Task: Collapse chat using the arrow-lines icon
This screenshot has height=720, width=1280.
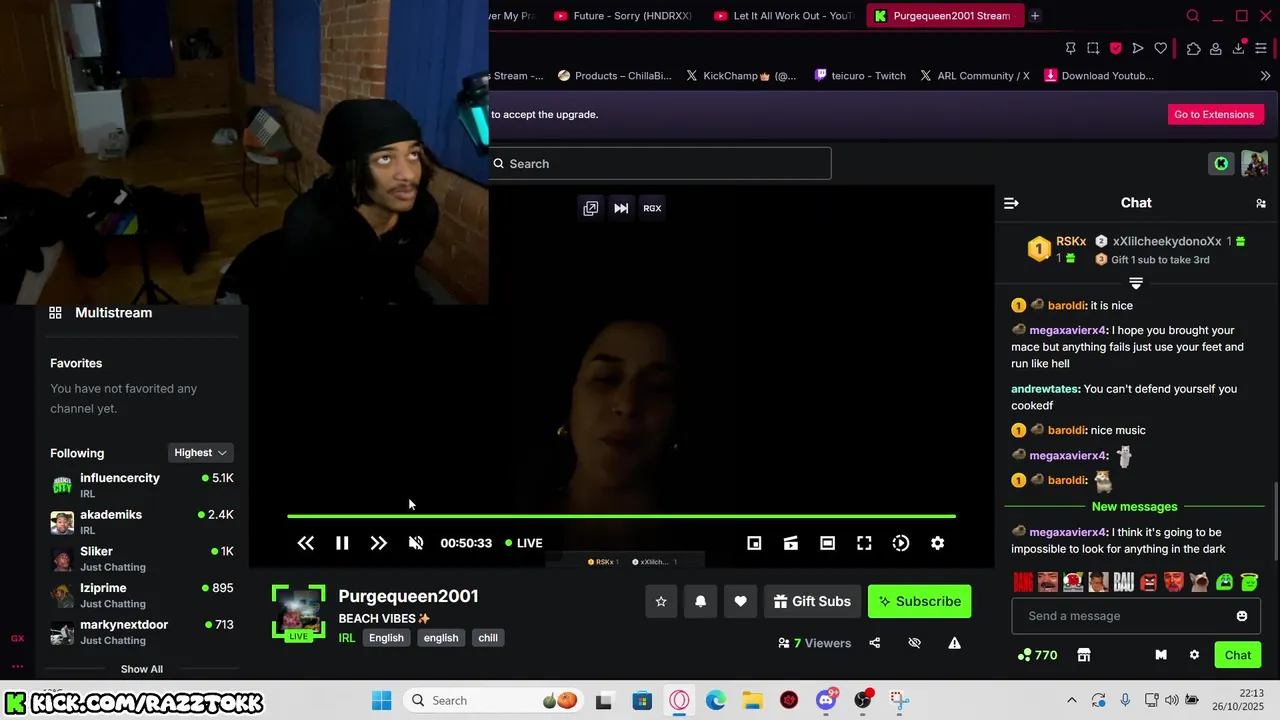Action: tap(1011, 203)
